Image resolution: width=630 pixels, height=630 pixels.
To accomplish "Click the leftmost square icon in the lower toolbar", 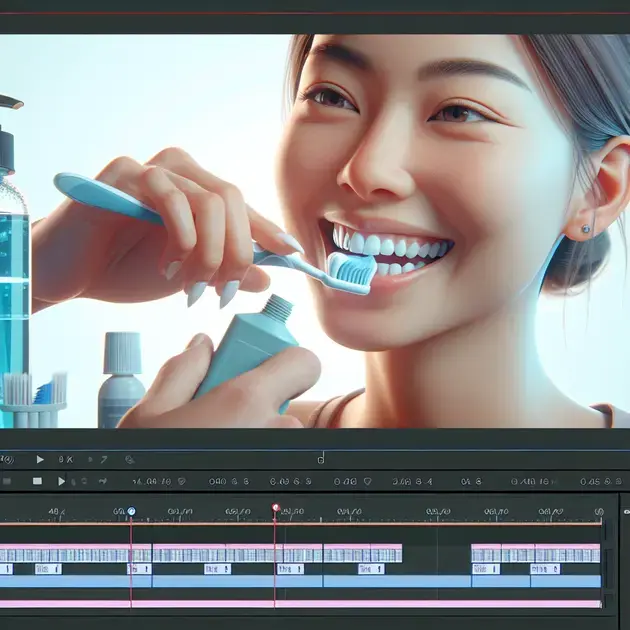I will [37, 481].
